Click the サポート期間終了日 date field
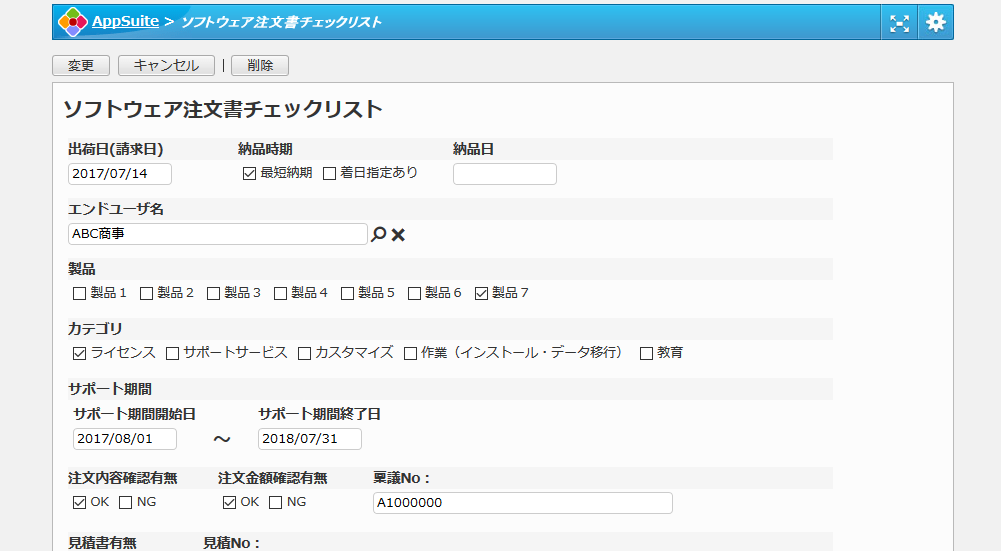This screenshot has height=551, width=1001. pos(309,439)
